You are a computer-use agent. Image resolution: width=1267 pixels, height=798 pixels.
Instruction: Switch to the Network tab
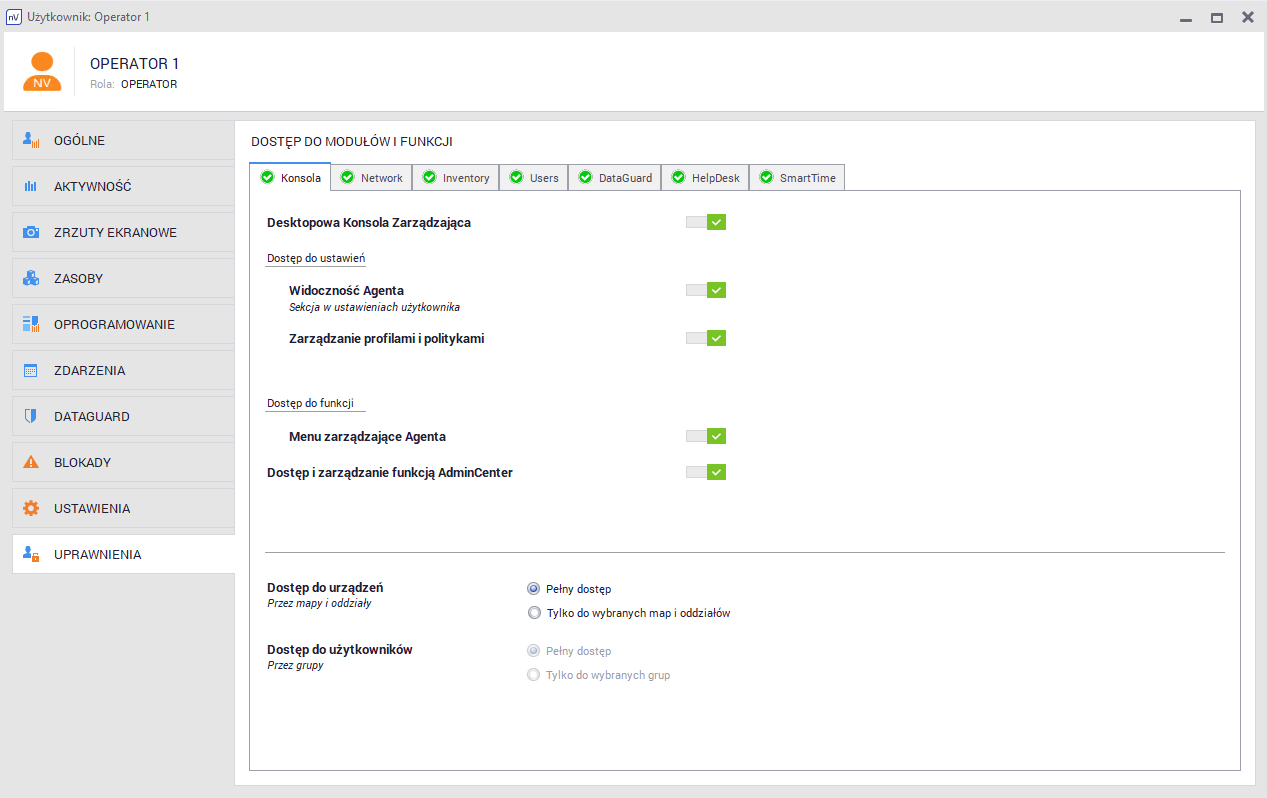372,178
